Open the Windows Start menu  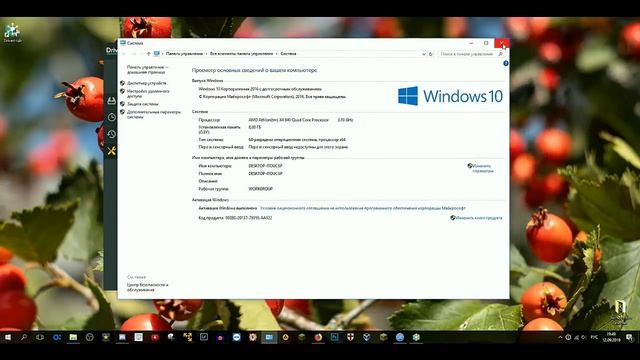tap(8, 337)
